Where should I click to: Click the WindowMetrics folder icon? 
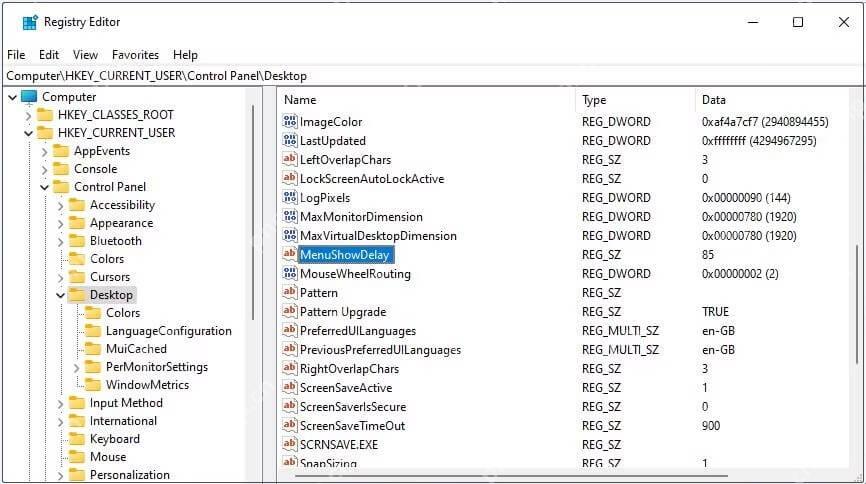(x=93, y=385)
